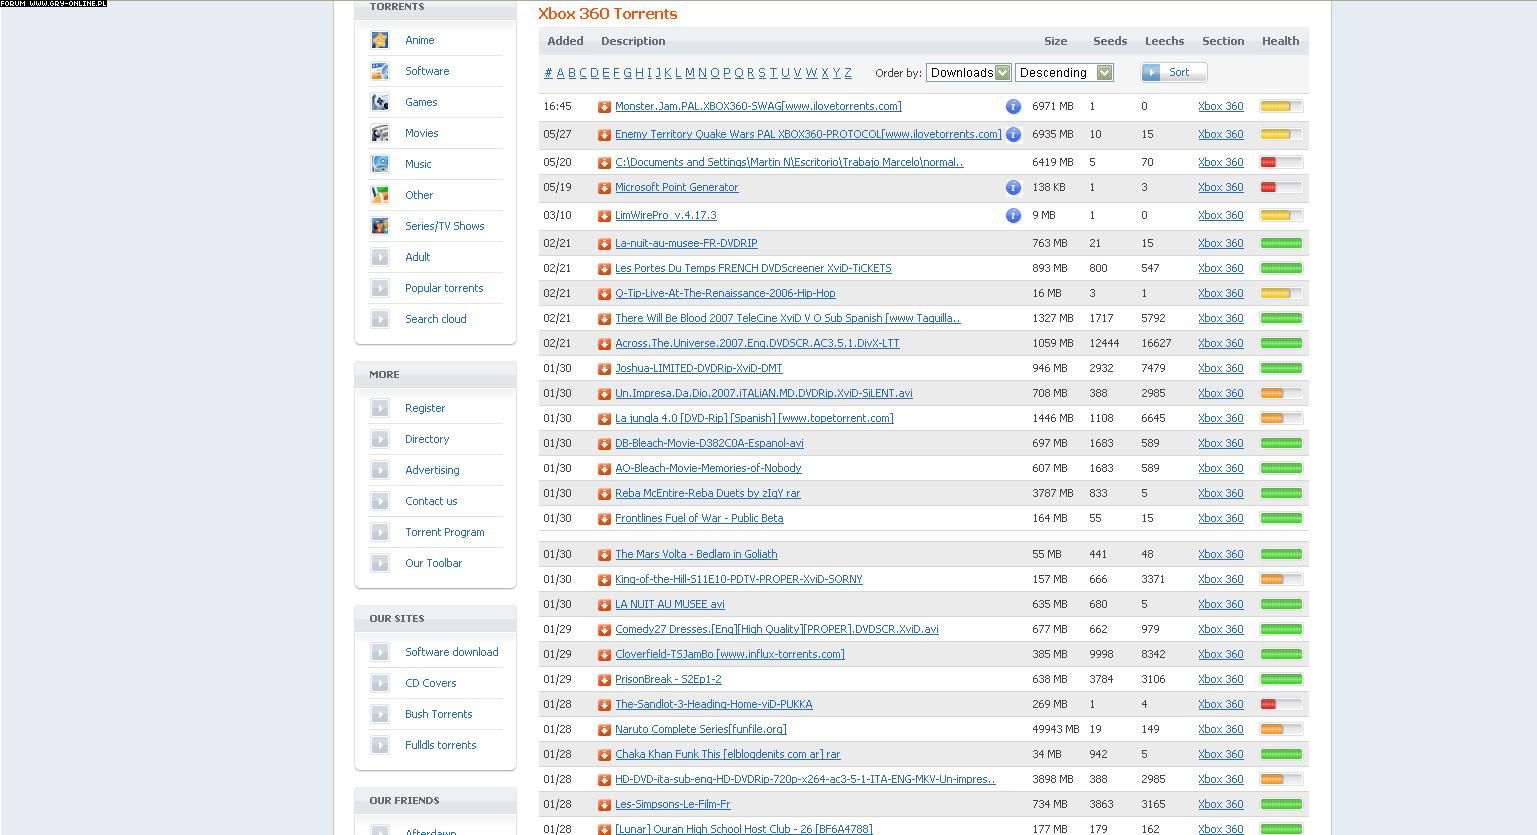Select Popular torrents in the sidebar menu
Image resolution: width=1537 pixels, height=835 pixels.
[x=443, y=288]
